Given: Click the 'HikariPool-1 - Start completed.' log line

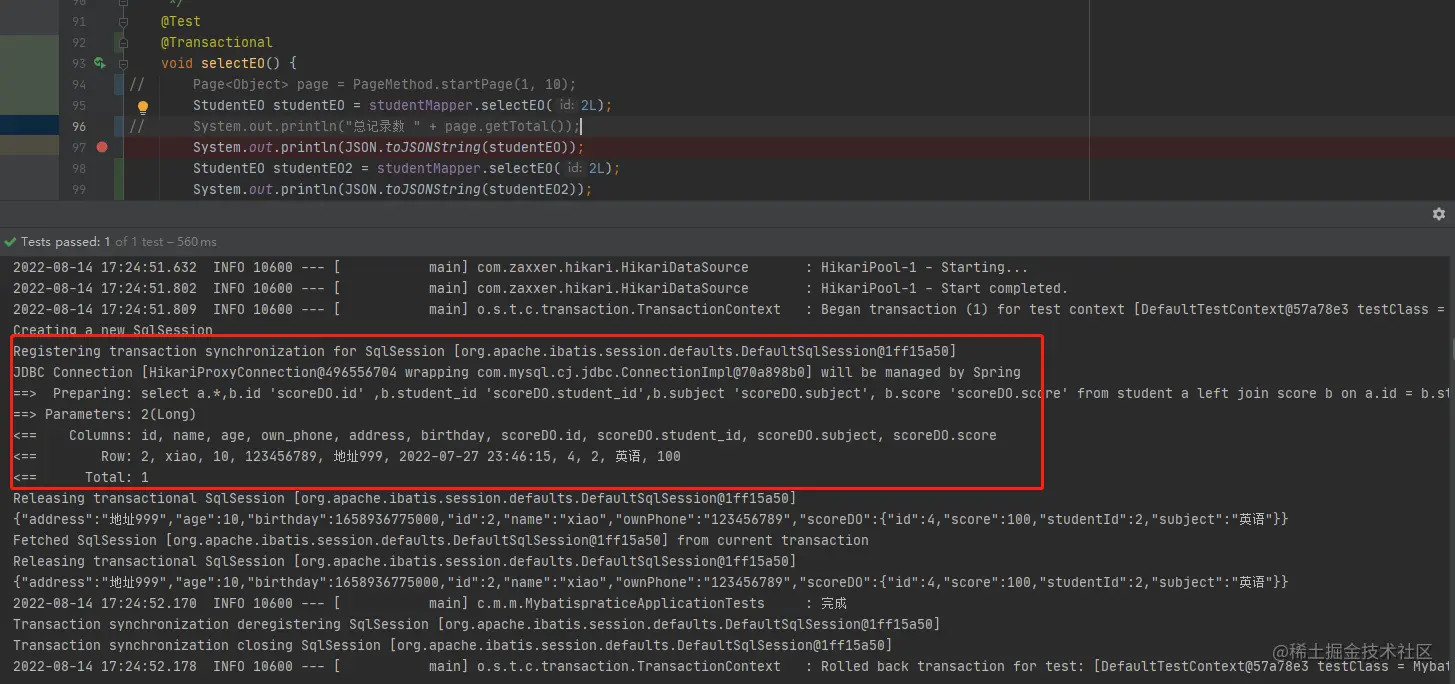Looking at the screenshot, I should pos(540,288).
